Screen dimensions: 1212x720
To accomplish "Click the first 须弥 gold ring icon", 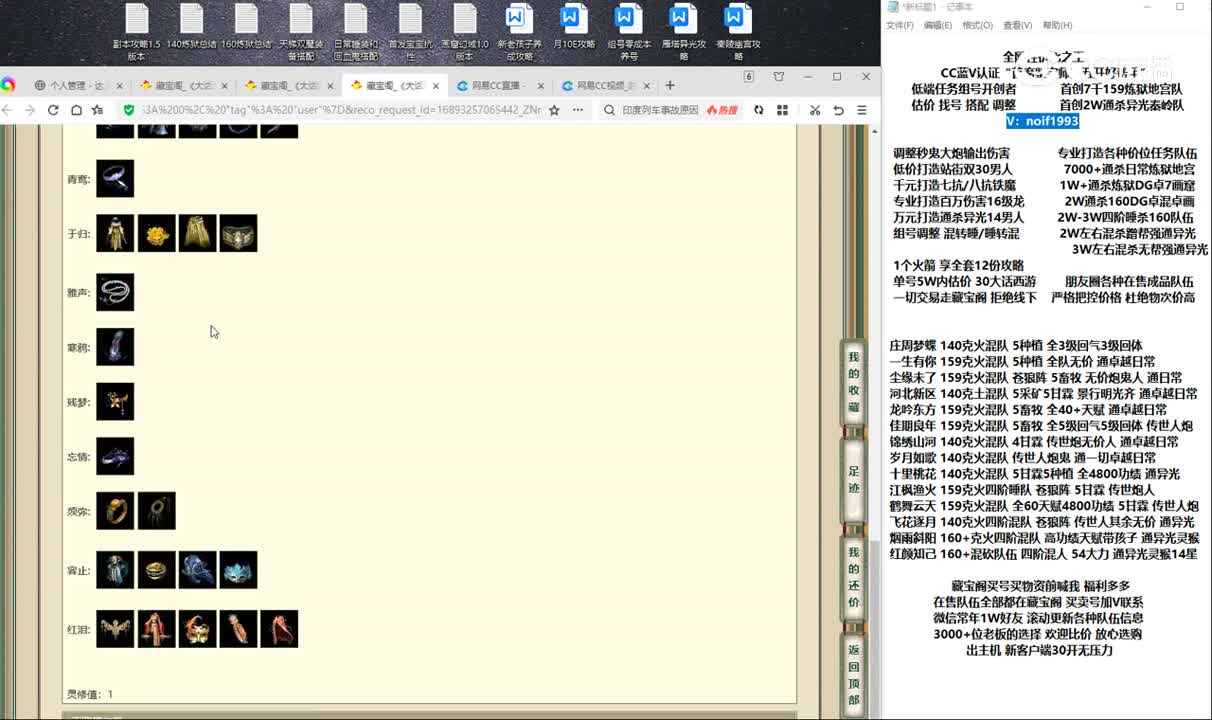I will tap(115, 510).
